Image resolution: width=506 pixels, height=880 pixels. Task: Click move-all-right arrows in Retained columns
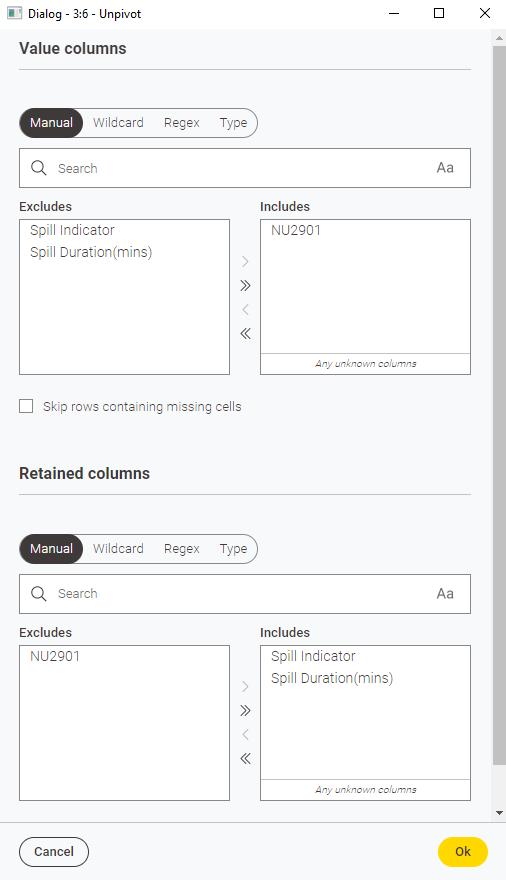[x=245, y=711]
